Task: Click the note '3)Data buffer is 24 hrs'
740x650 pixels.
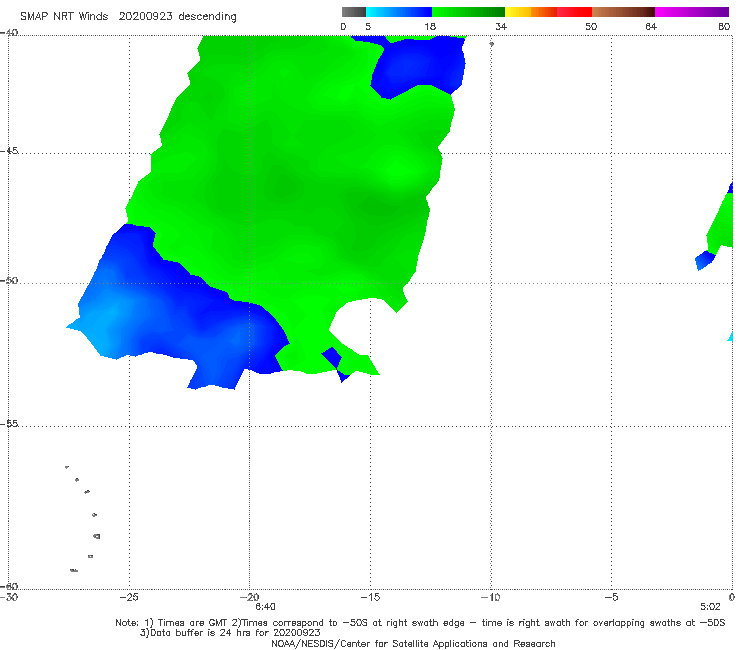Action: point(230,633)
